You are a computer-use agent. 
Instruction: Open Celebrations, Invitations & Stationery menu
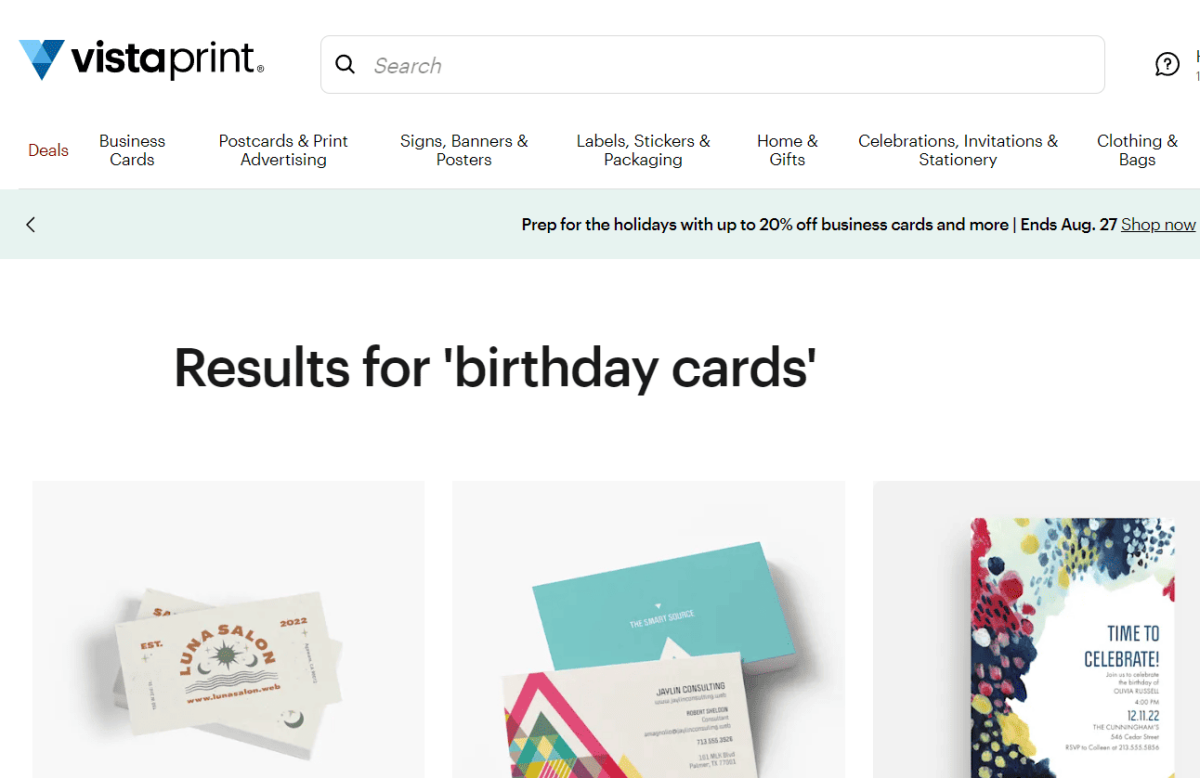pos(958,150)
